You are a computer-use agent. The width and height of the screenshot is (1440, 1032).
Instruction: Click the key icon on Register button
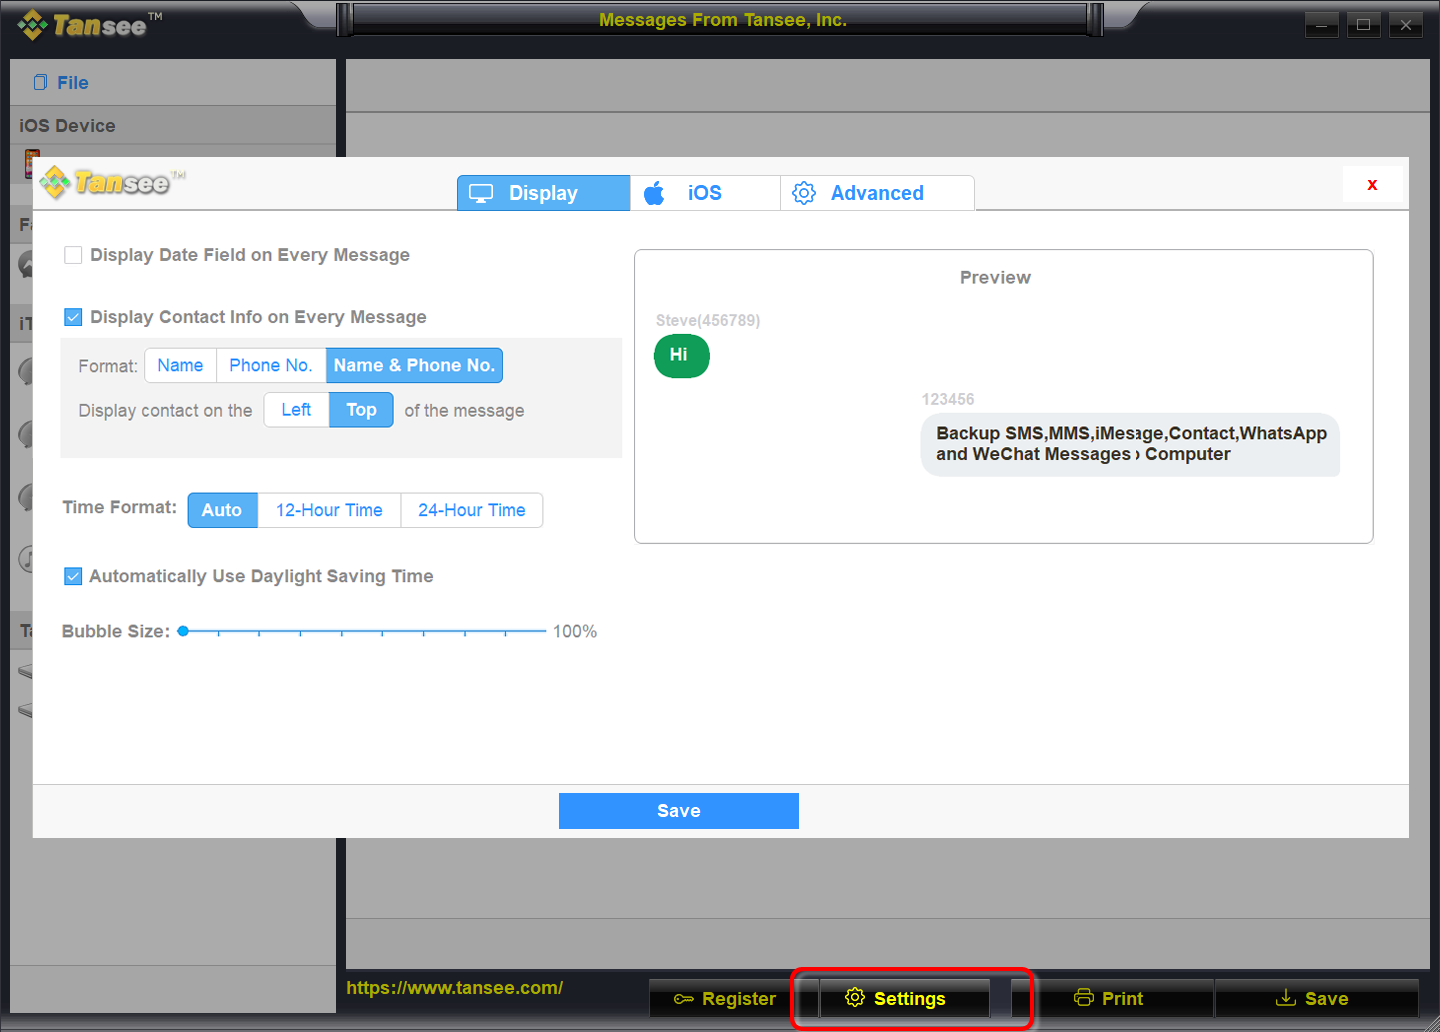coord(684,999)
